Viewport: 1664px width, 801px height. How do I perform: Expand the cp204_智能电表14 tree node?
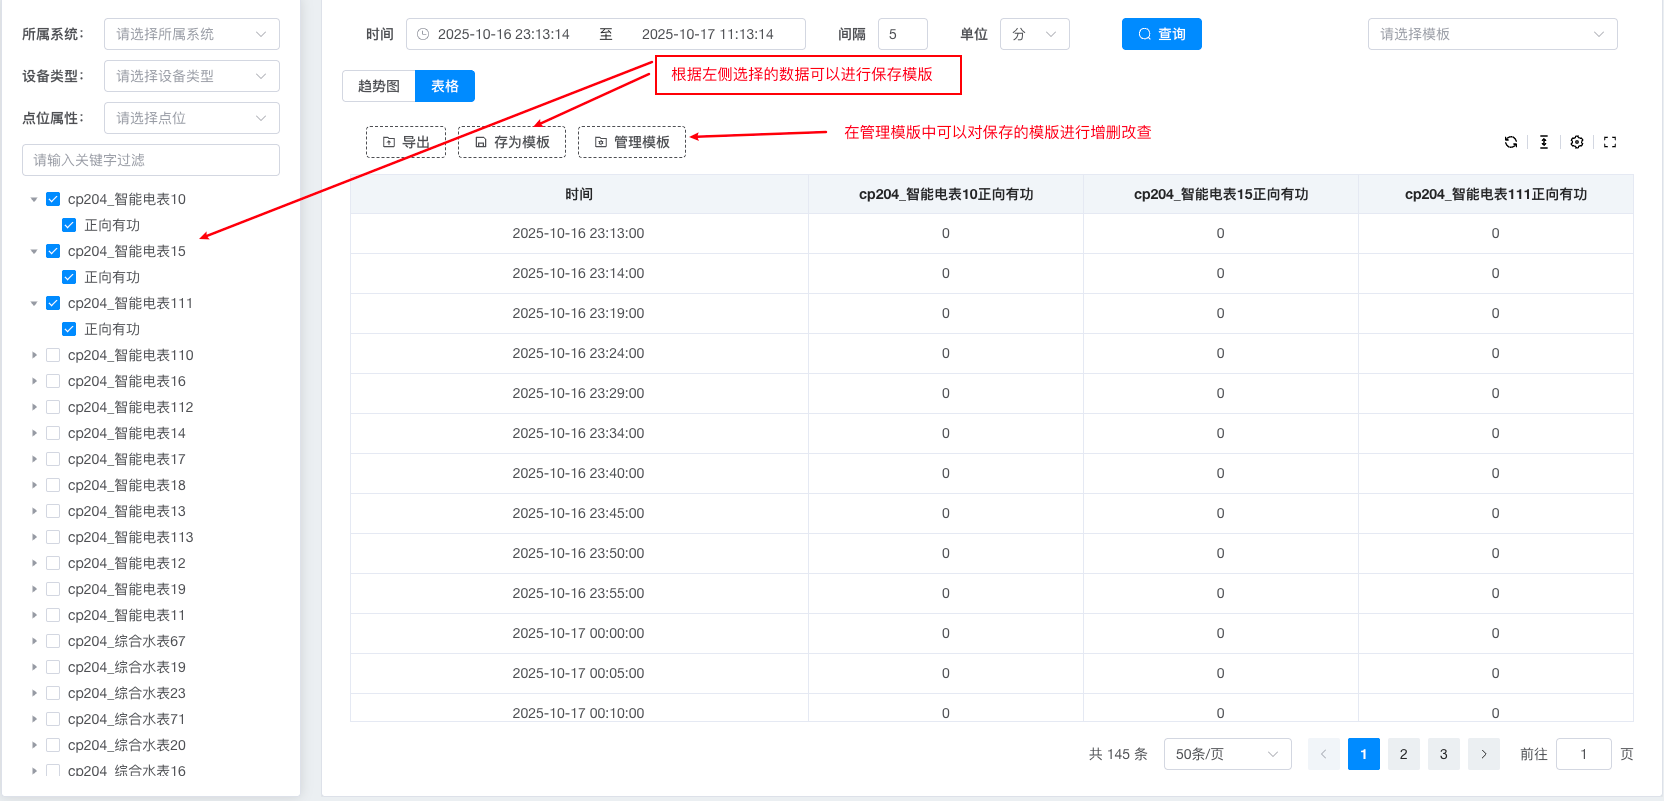coord(34,433)
